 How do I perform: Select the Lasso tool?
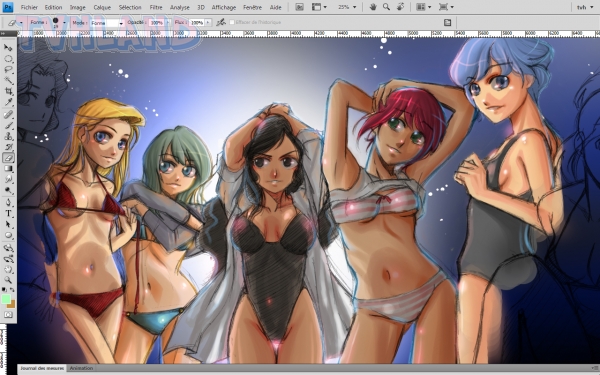8,70
